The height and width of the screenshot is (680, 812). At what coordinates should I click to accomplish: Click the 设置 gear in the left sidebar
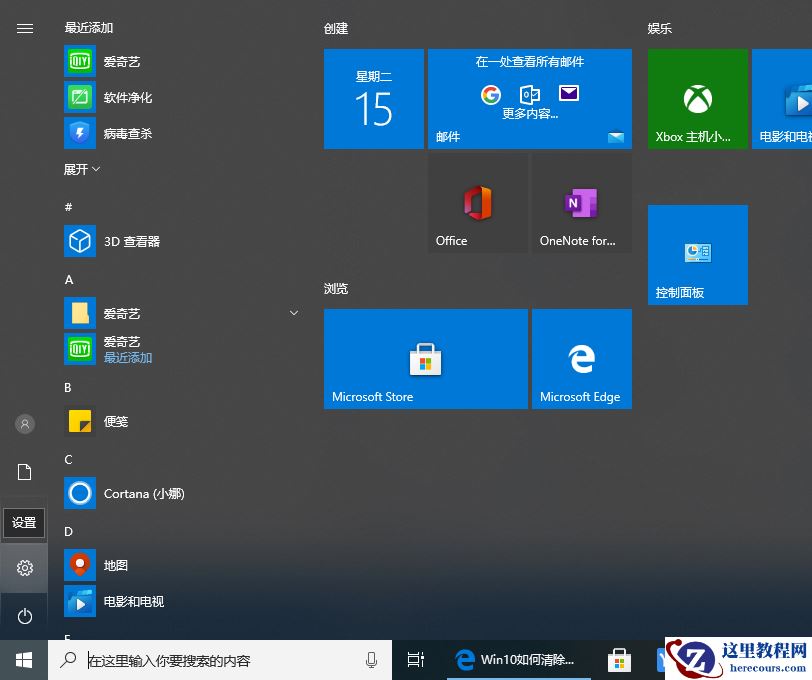[x=24, y=567]
